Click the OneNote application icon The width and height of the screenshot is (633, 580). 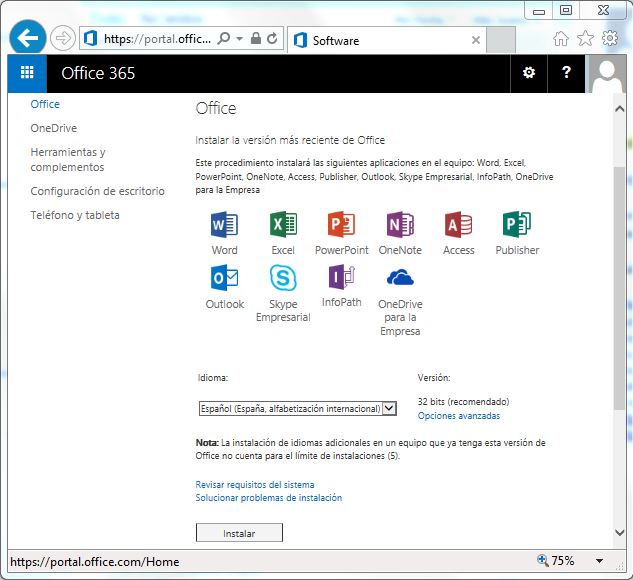point(400,224)
